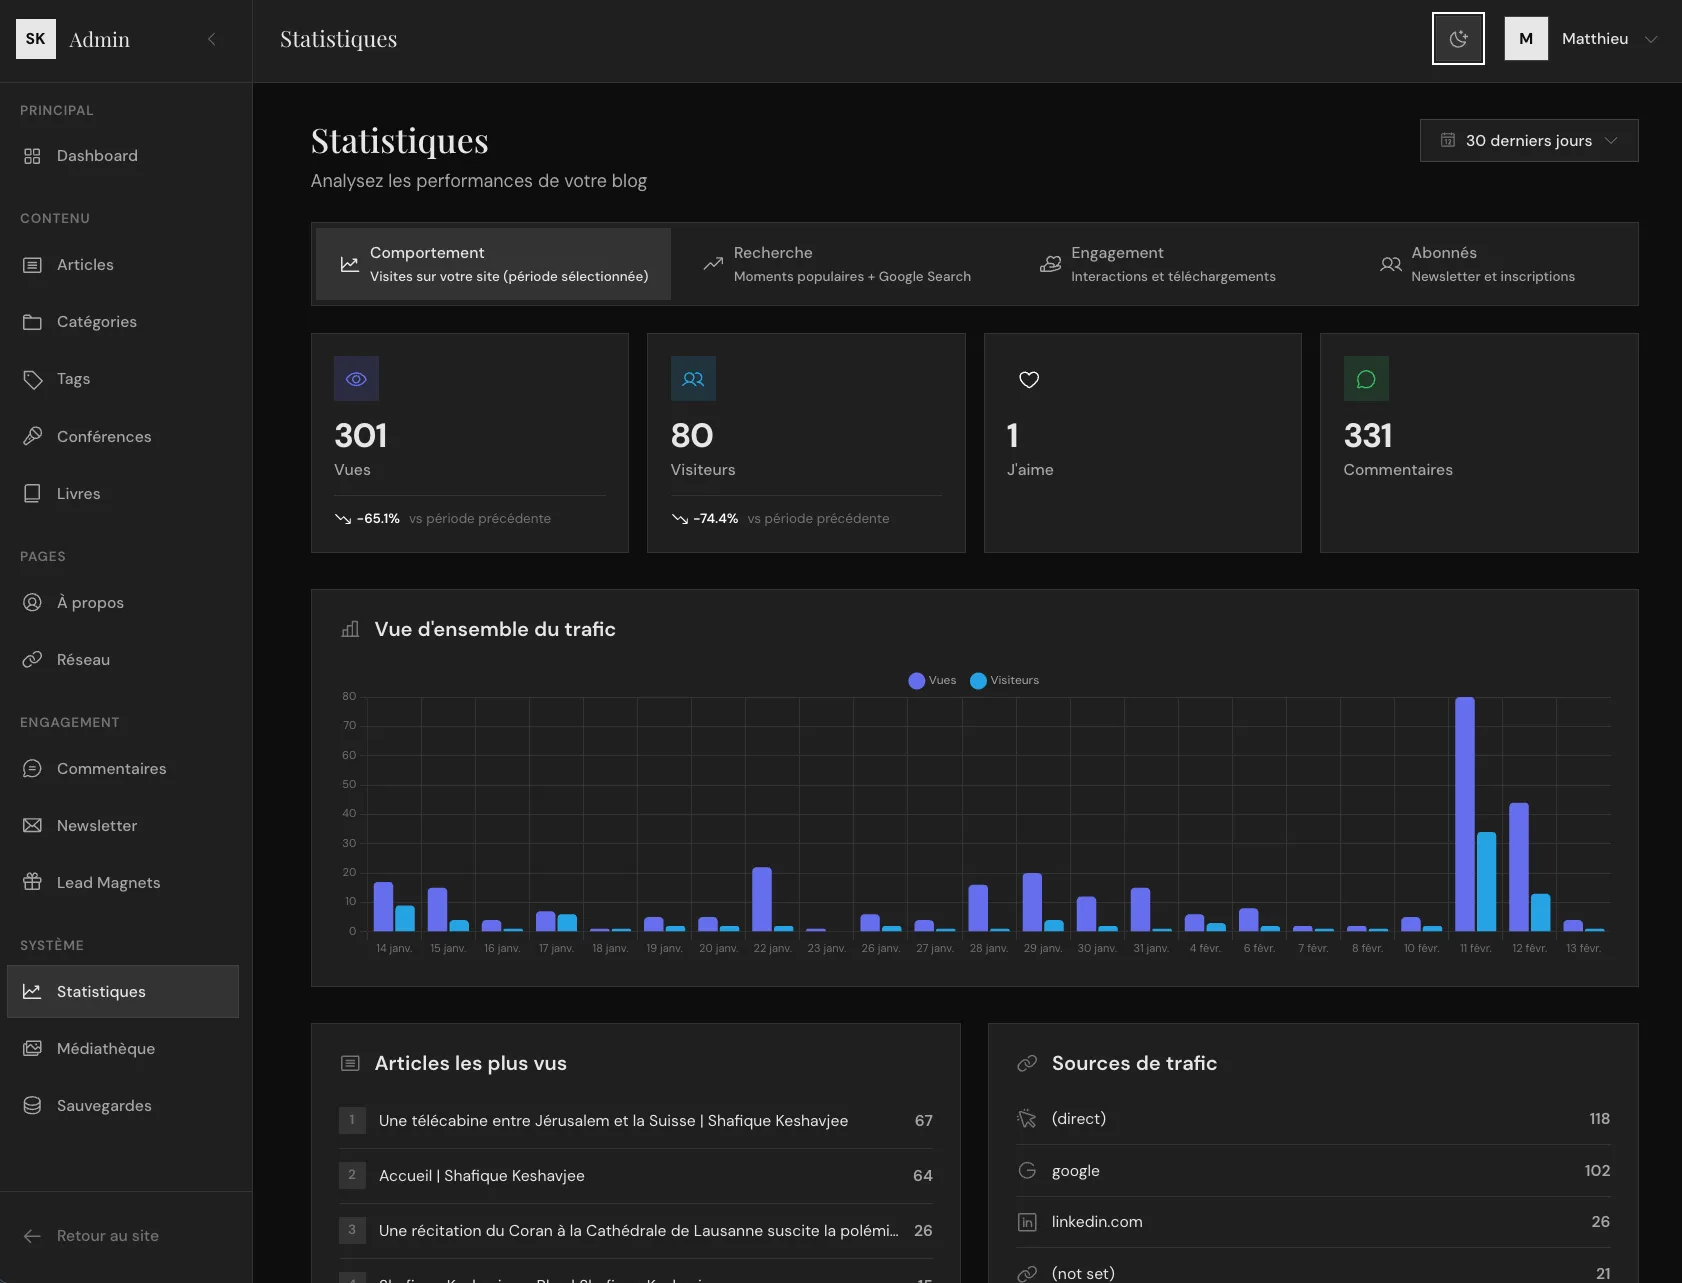The width and height of the screenshot is (1682, 1283).
Task: Switch to the Recherche tab
Action: (838, 263)
